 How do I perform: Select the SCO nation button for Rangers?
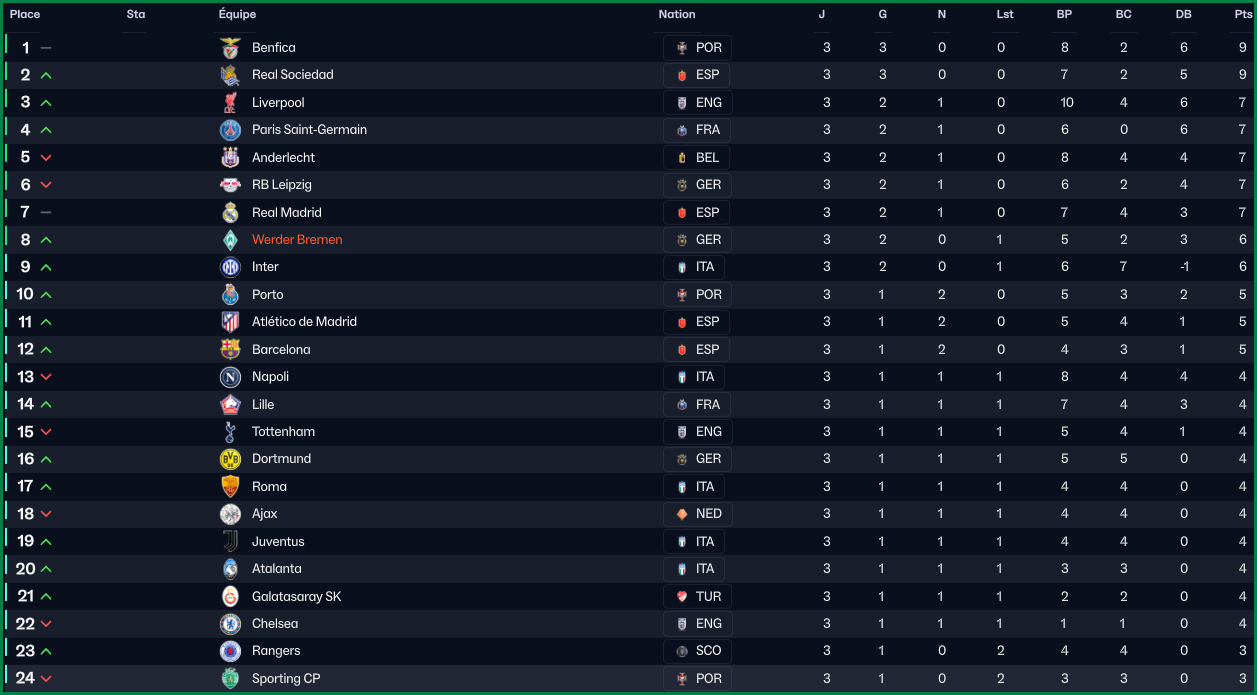coord(697,651)
